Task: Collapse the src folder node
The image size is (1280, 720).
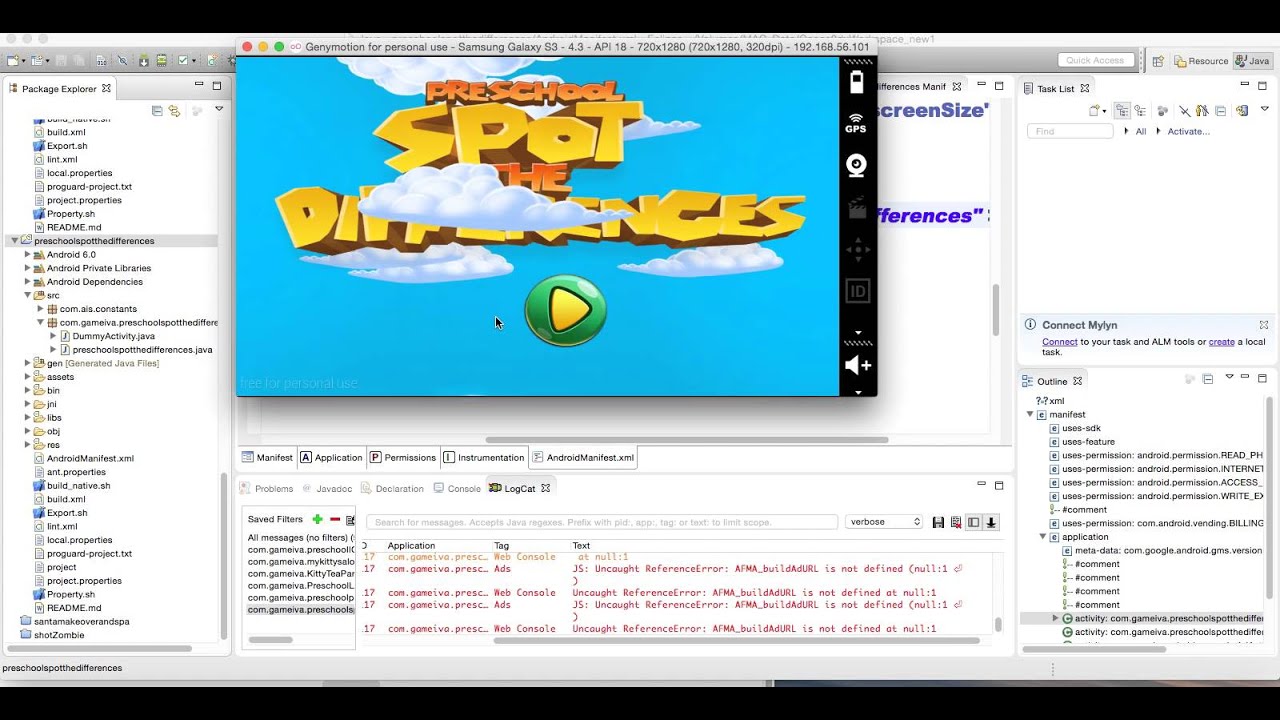Action: [x=28, y=295]
